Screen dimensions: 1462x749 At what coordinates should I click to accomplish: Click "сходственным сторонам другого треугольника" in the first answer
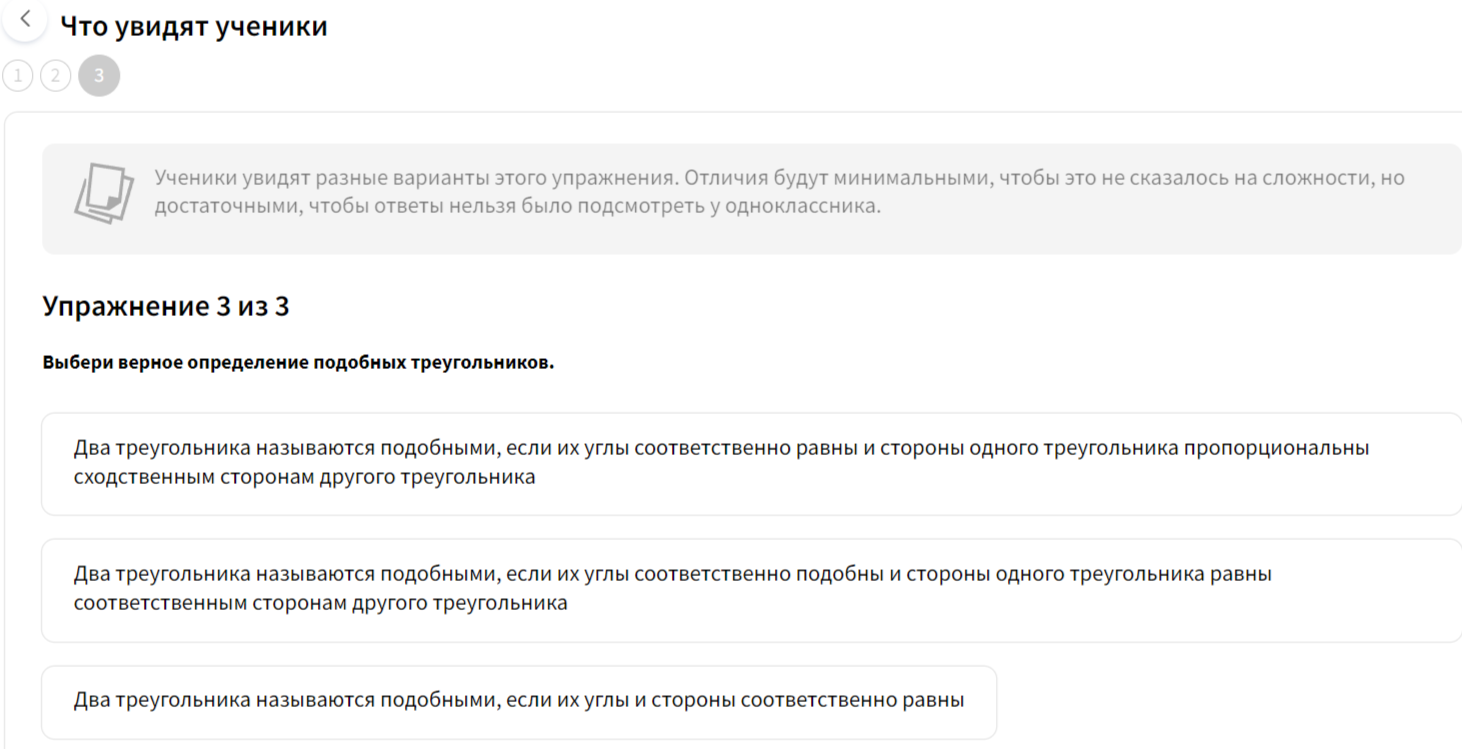pyautogui.click(x=304, y=477)
